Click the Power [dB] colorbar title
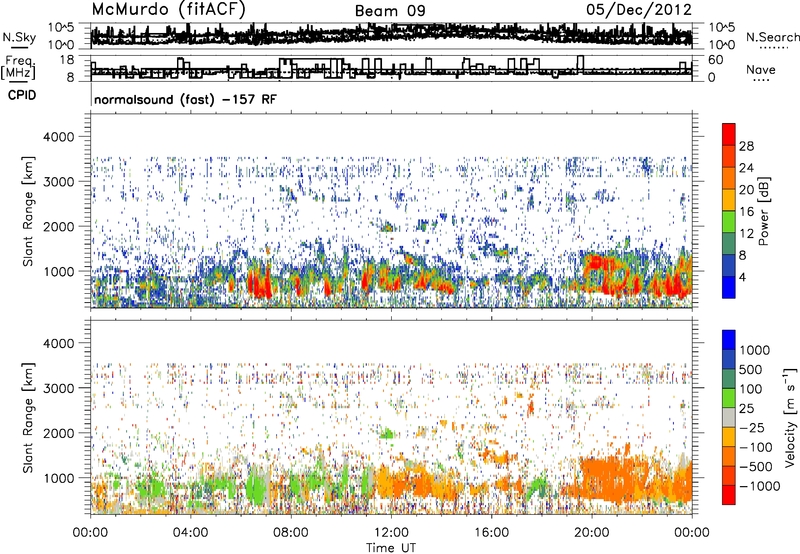Image resolution: width=800 pixels, height=554 pixels. 764,211
